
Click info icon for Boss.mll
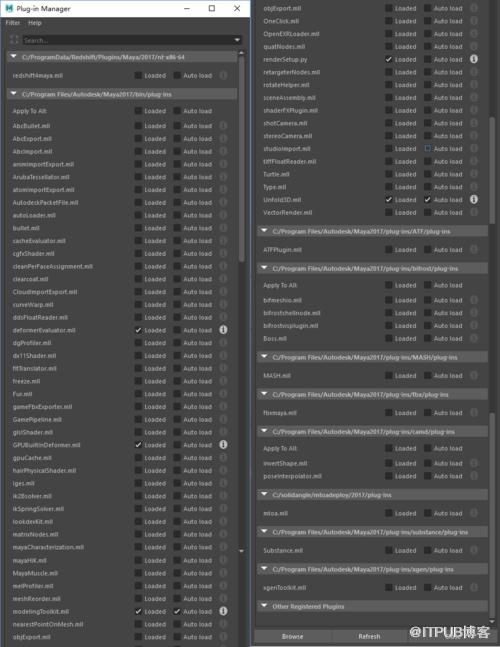click(x=474, y=338)
